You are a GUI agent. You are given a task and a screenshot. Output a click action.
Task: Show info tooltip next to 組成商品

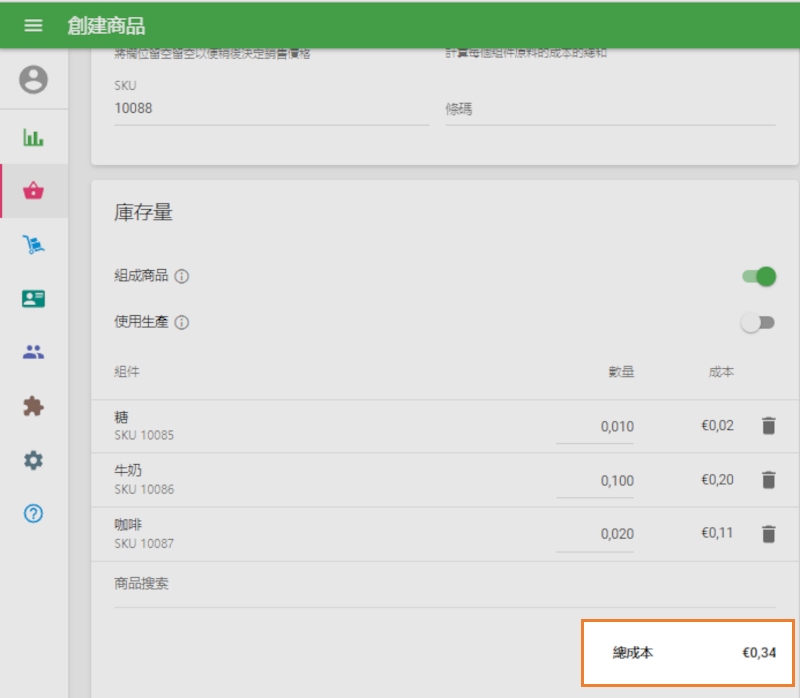coord(183,277)
